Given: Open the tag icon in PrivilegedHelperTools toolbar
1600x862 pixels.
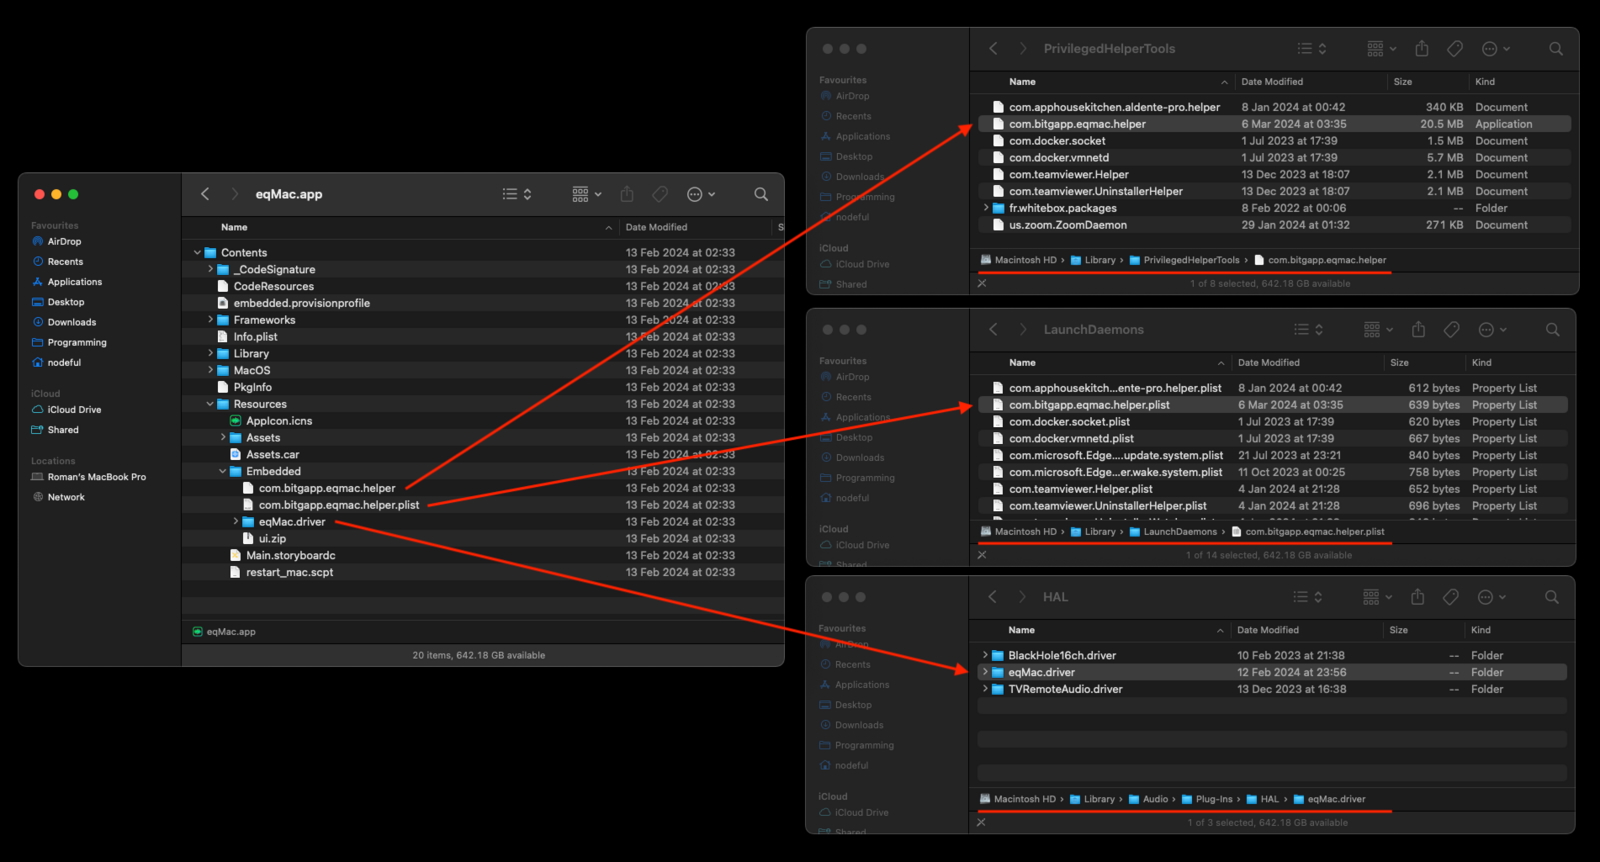Looking at the screenshot, I should [1455, 49].
